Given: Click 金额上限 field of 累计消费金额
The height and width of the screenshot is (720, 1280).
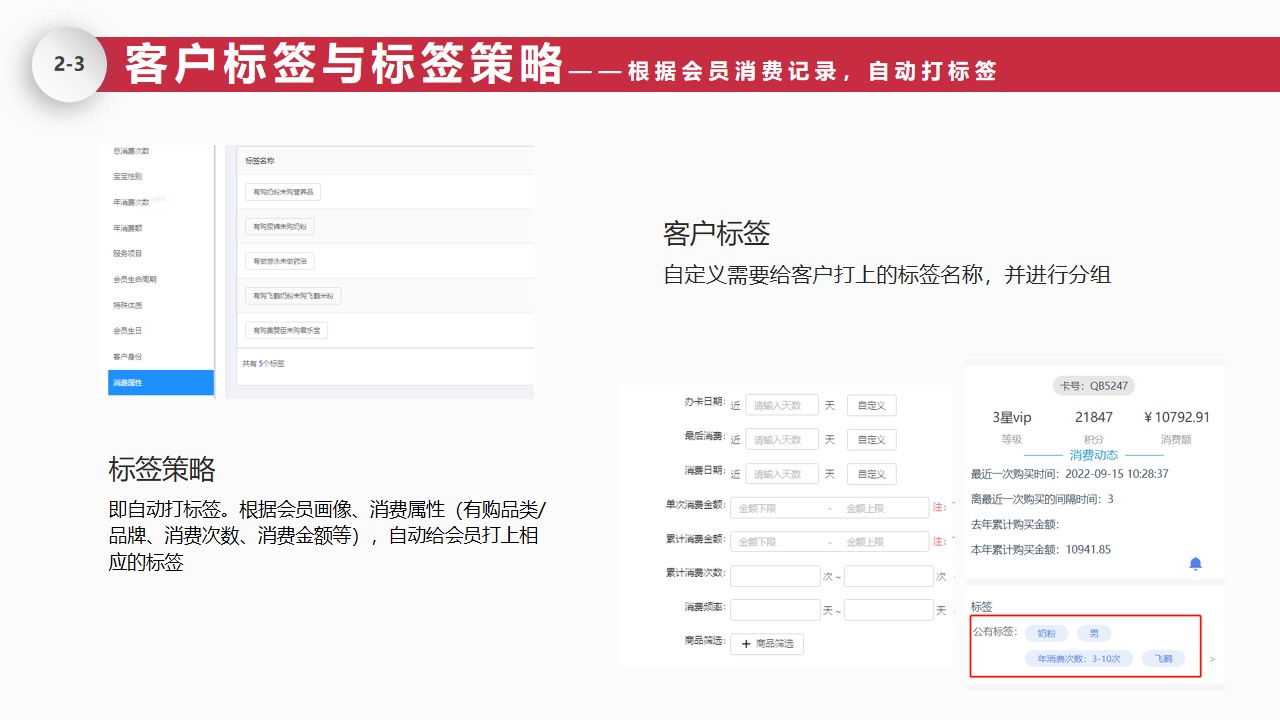Looking at the screenshot, I should 883,542.
